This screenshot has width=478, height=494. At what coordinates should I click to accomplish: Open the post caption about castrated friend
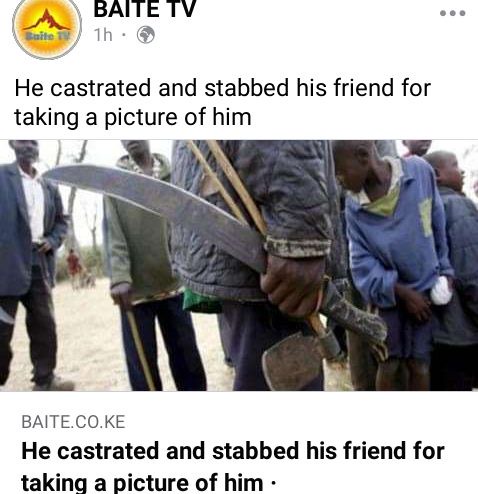click(223, 102)
